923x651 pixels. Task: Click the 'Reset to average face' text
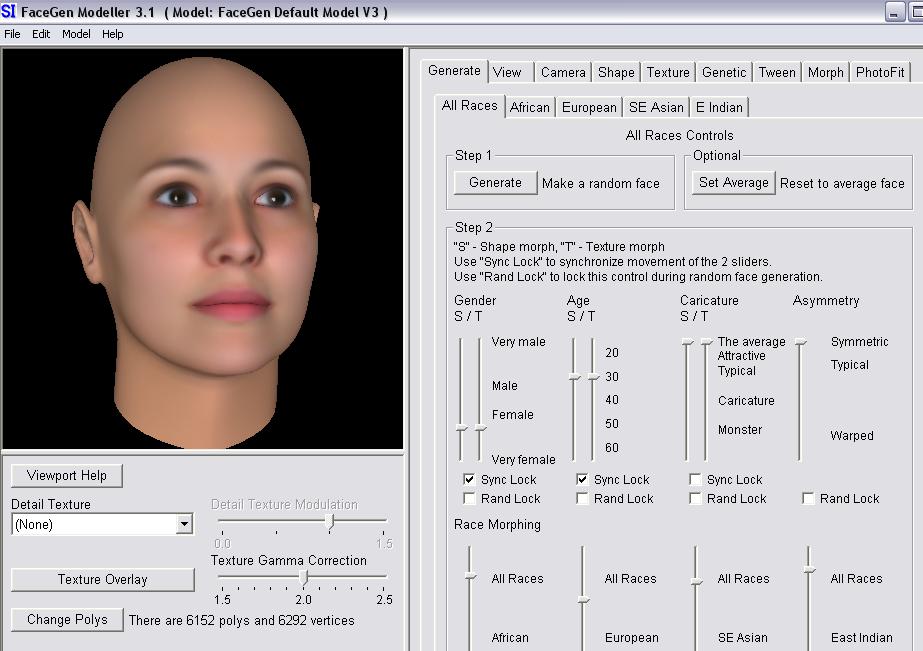click(842, 184)
